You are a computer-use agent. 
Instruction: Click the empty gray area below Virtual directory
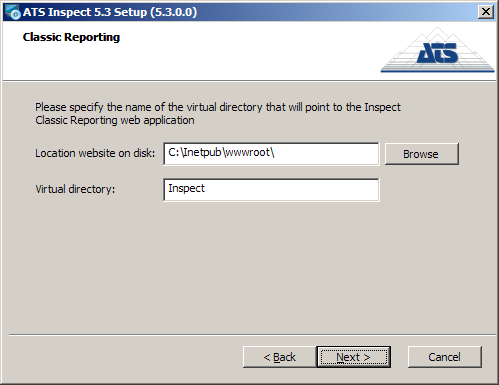point(249,267)
